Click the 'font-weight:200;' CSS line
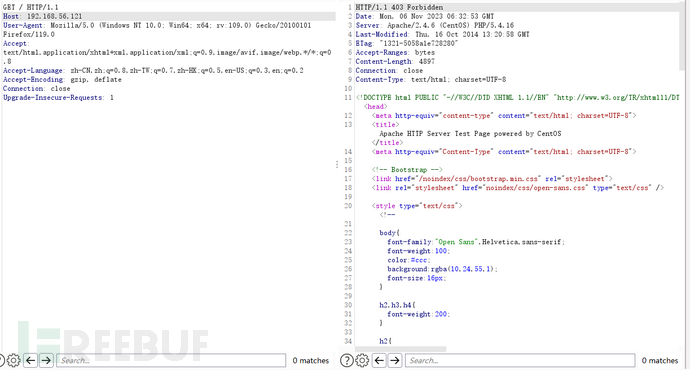This screenshot has width=690, height=370. [418, 314]
